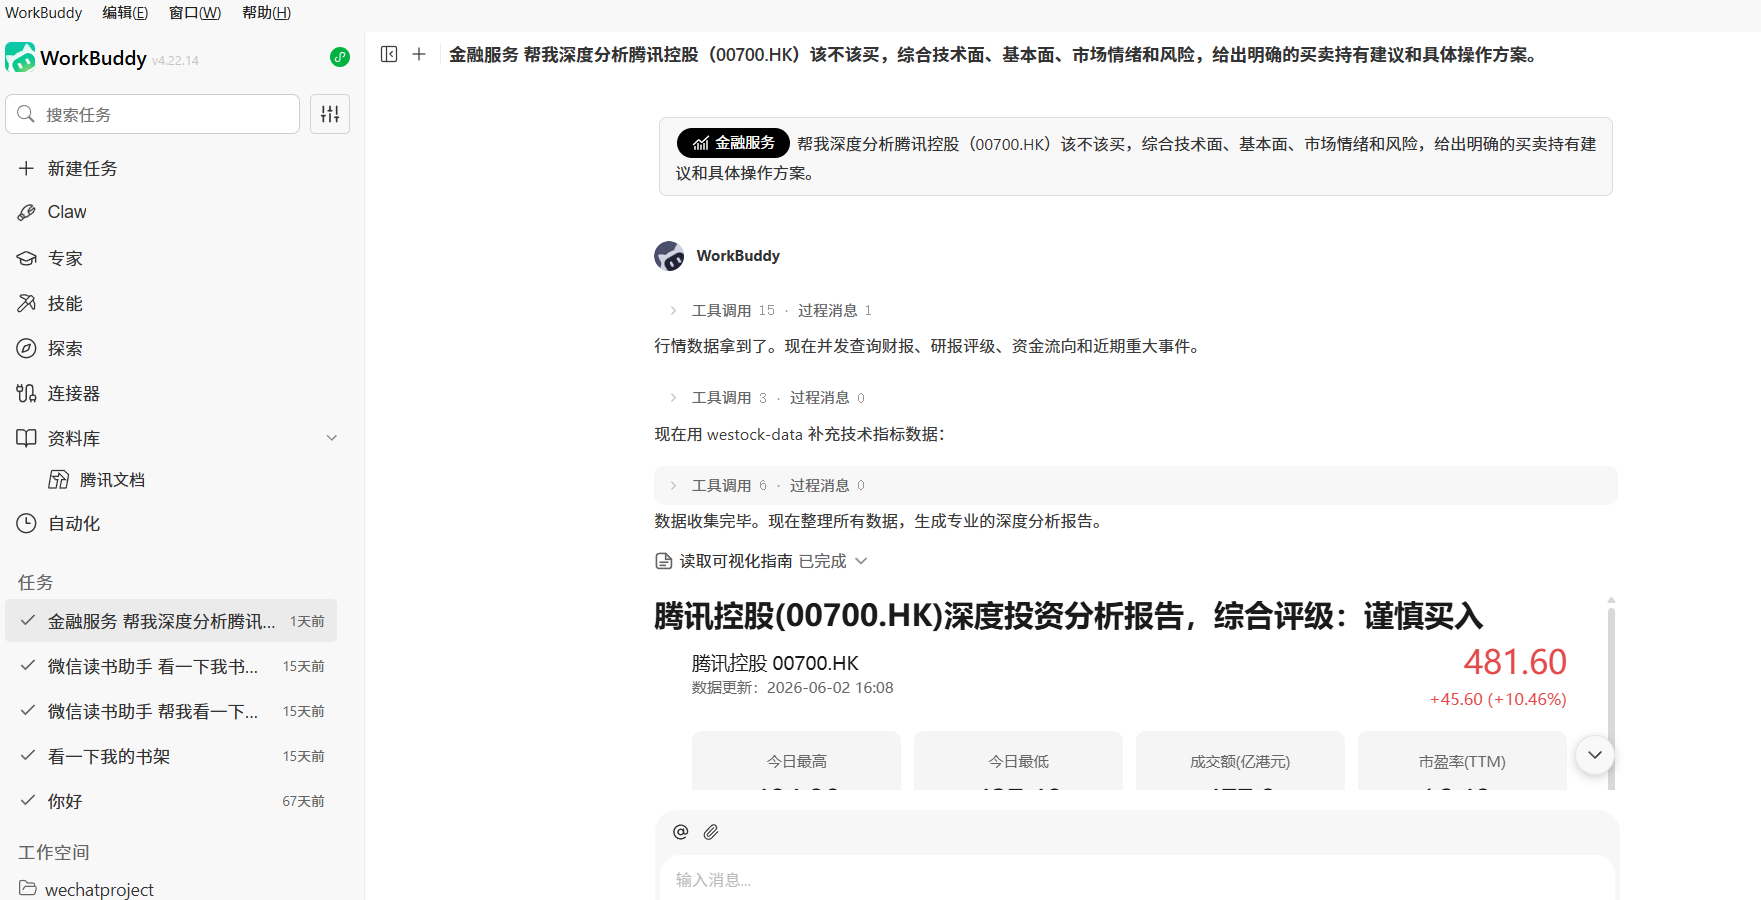Click the paperclip attach file icon
1761x900 pixels.
(711, 832)
